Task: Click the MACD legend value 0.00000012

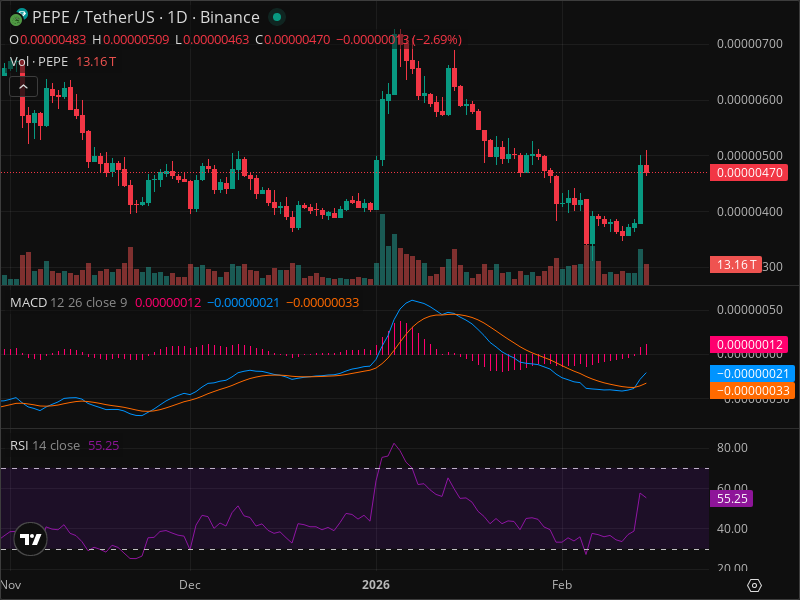Action: pyautogui.click(x=168, y=303)
